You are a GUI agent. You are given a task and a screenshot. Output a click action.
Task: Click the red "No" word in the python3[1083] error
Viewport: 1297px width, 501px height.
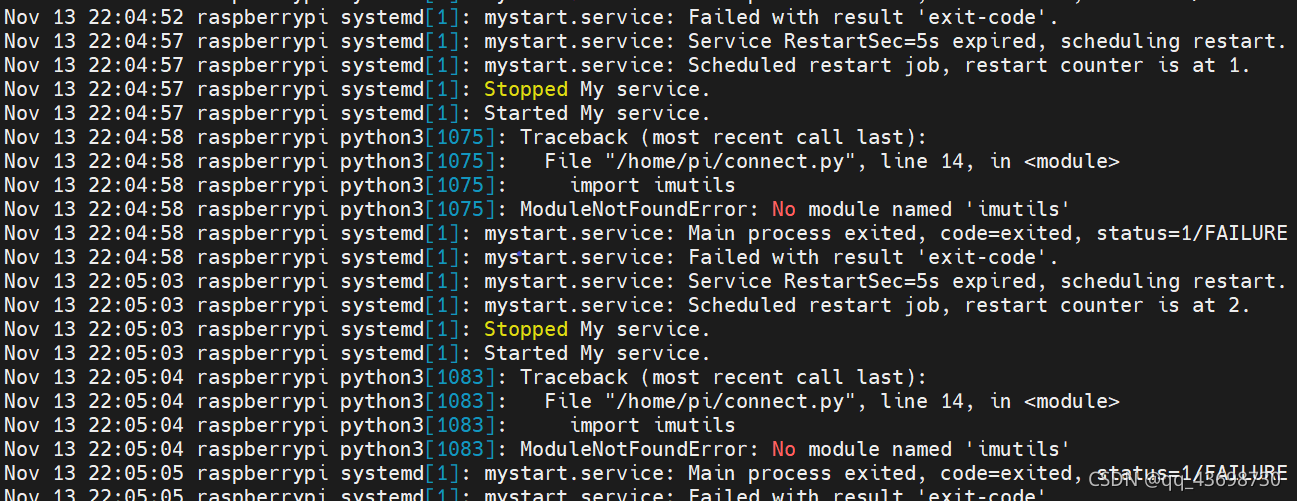click(784, 449)
